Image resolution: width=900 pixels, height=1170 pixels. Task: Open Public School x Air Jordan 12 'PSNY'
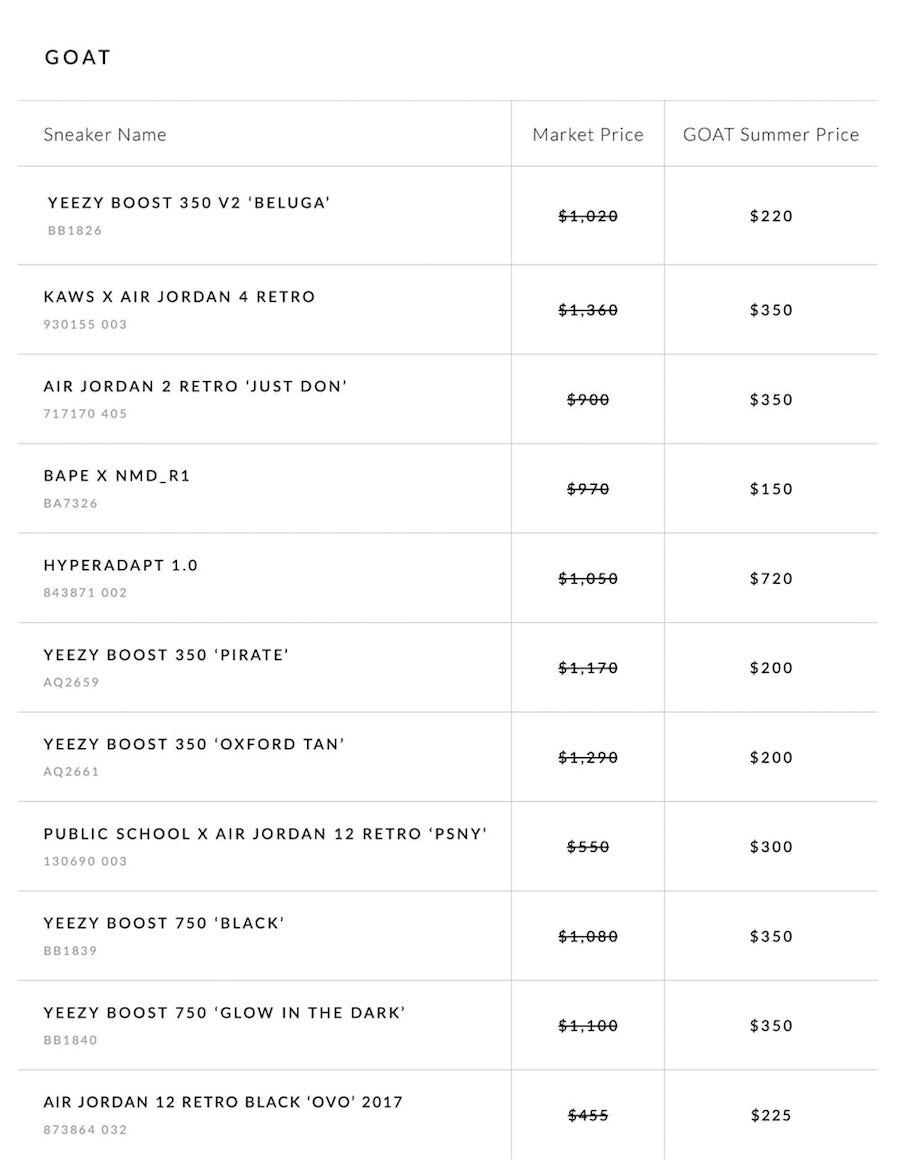(x=265, y=834)
